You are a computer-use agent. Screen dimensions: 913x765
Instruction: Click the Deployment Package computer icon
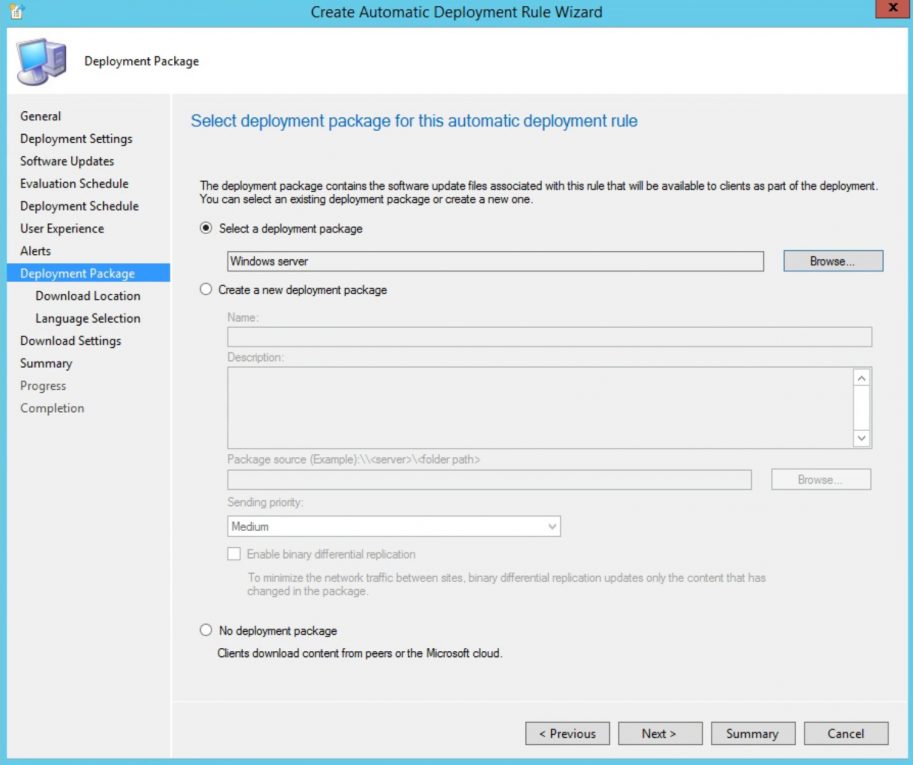click(x=39, y=60)
